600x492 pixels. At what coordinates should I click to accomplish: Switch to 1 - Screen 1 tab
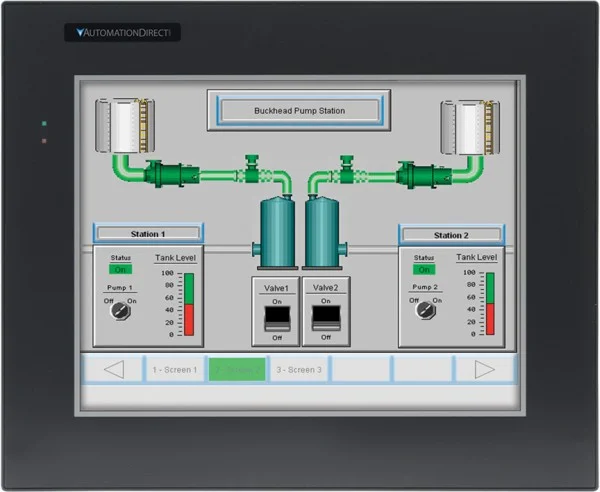(x=175, y=370)
